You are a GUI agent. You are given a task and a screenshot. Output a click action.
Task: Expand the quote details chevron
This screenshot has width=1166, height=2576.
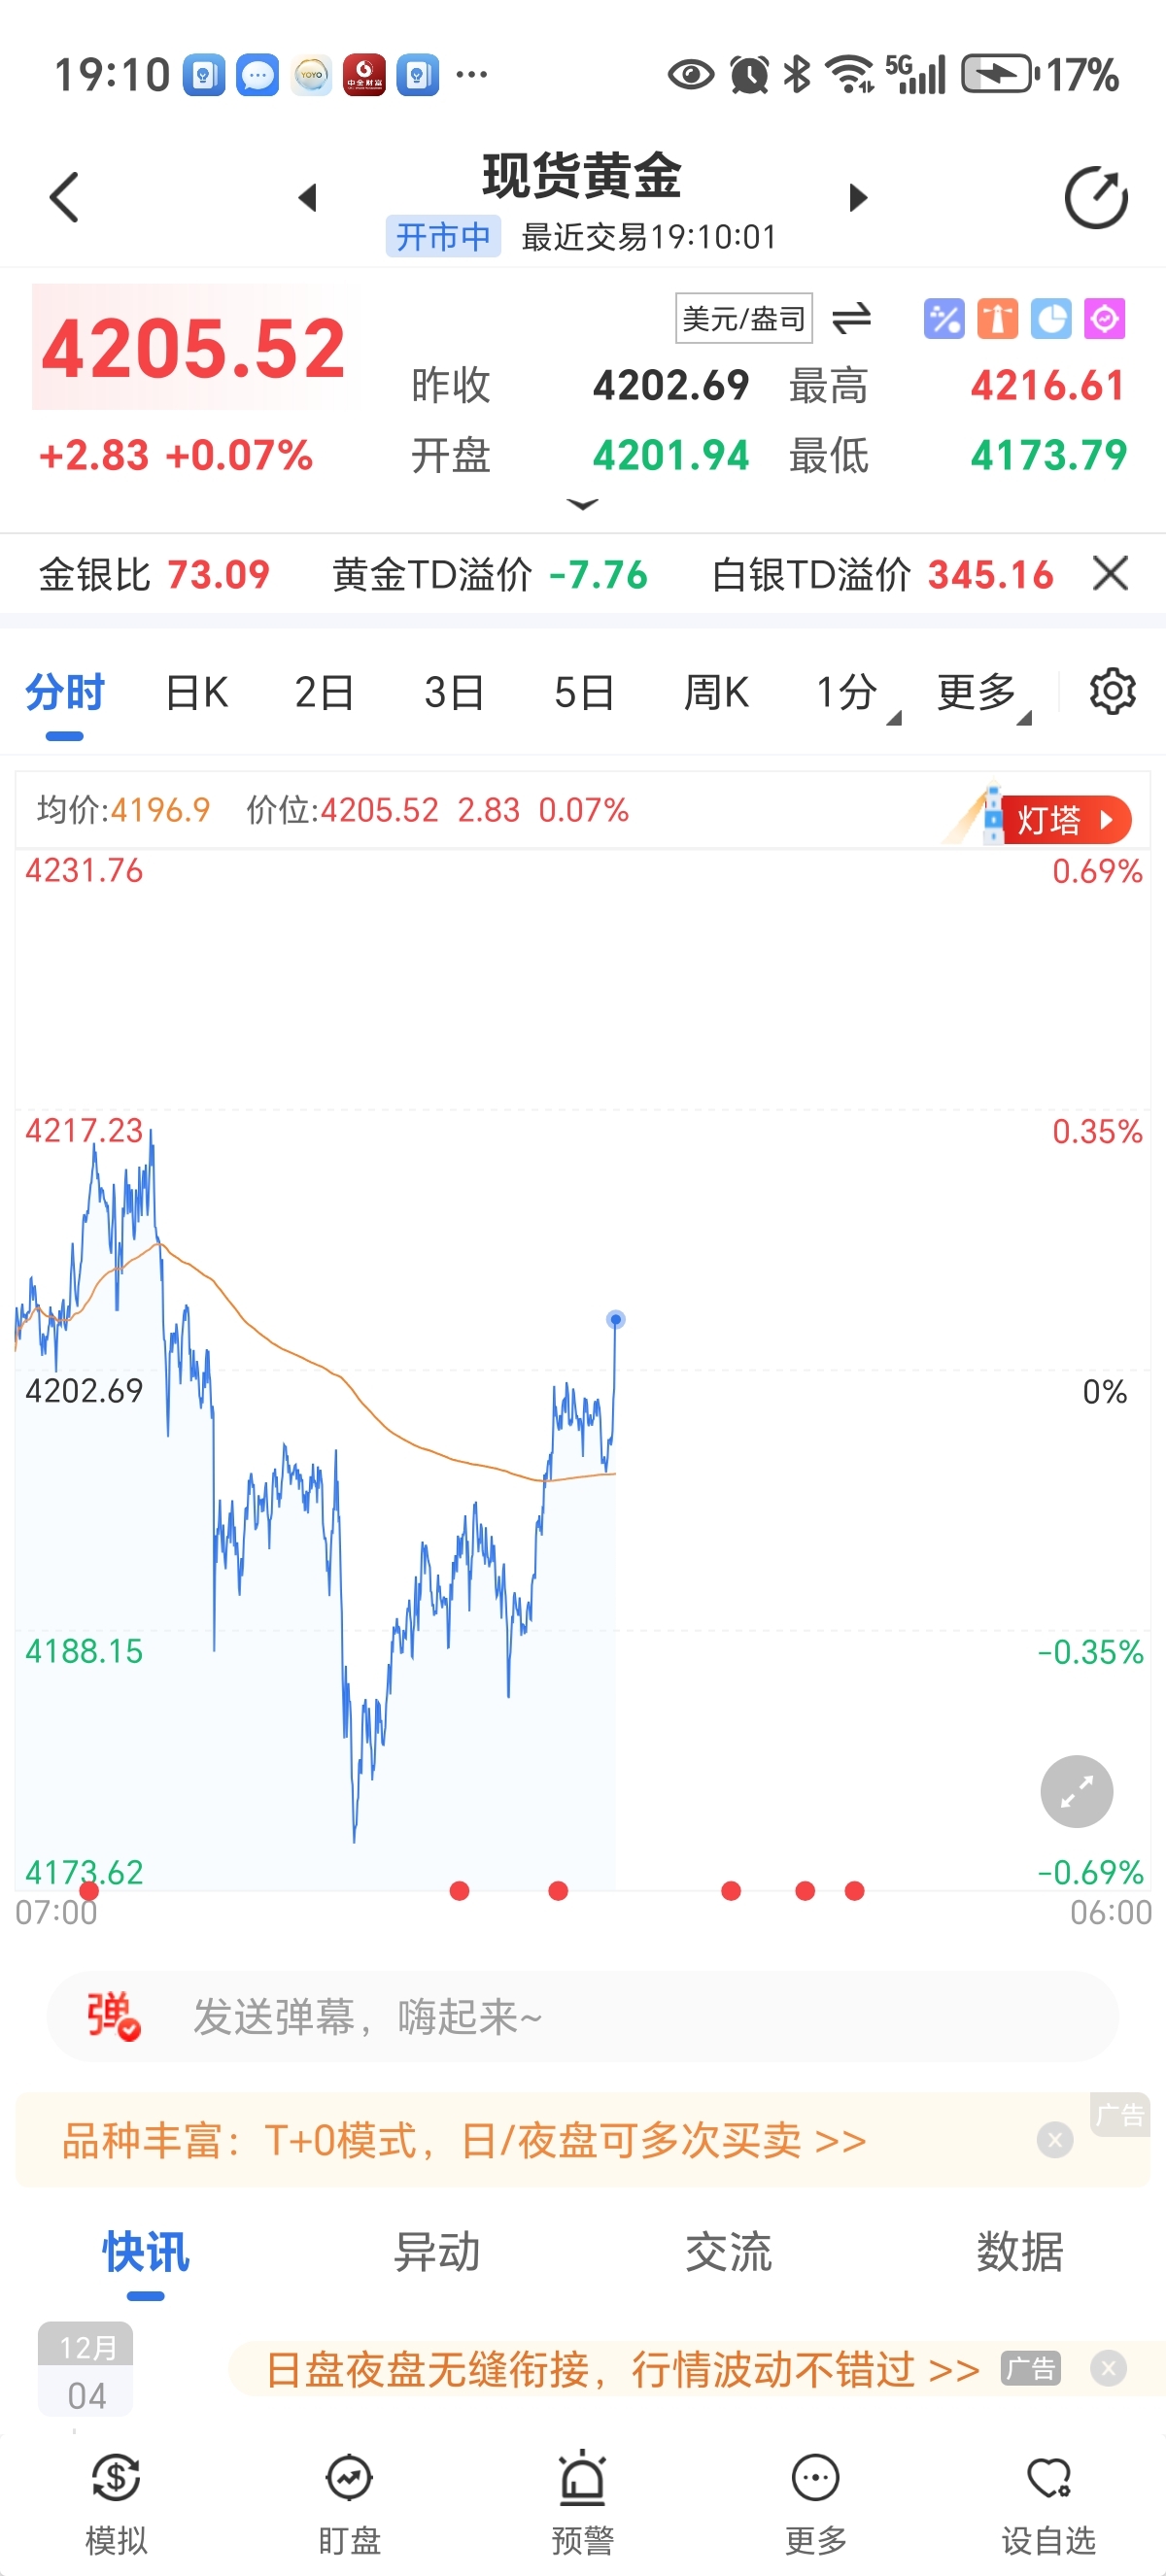[582, 505]
